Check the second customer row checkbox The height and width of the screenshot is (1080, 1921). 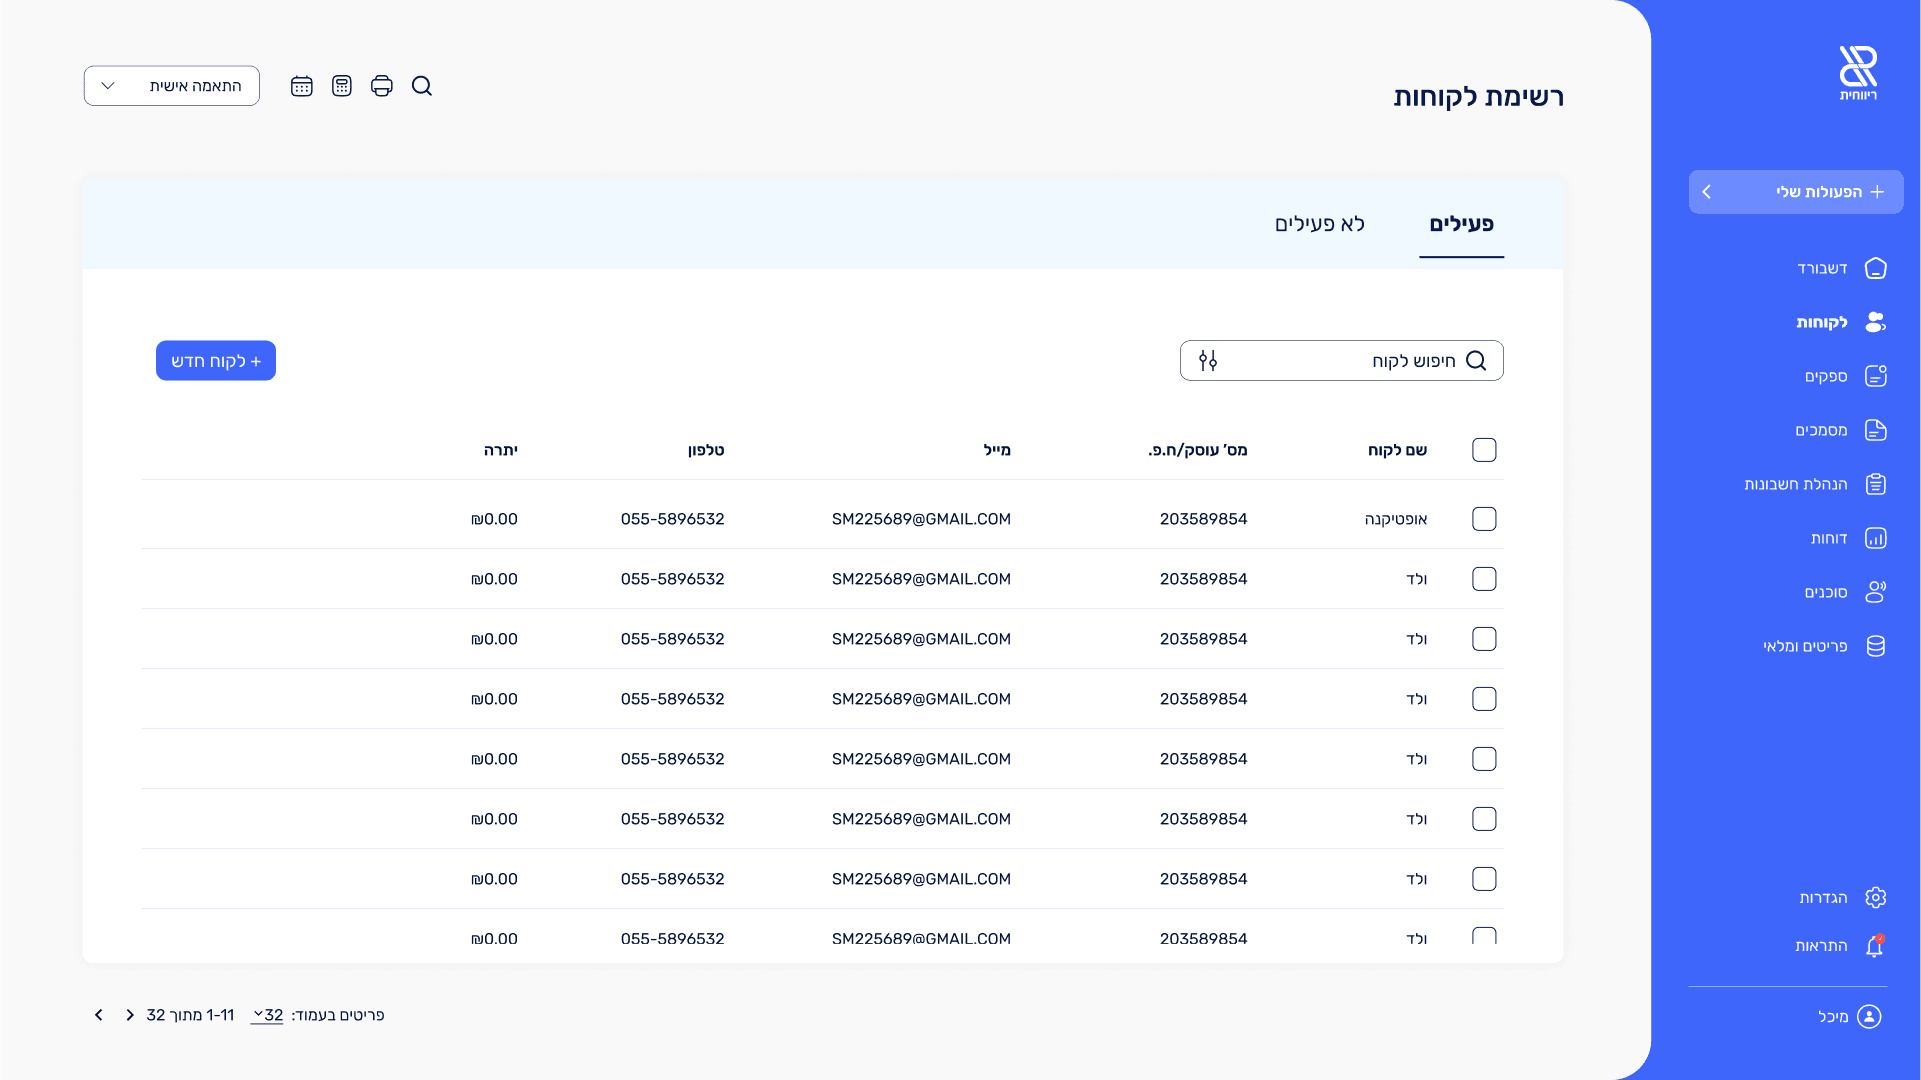pos(1484,579)
